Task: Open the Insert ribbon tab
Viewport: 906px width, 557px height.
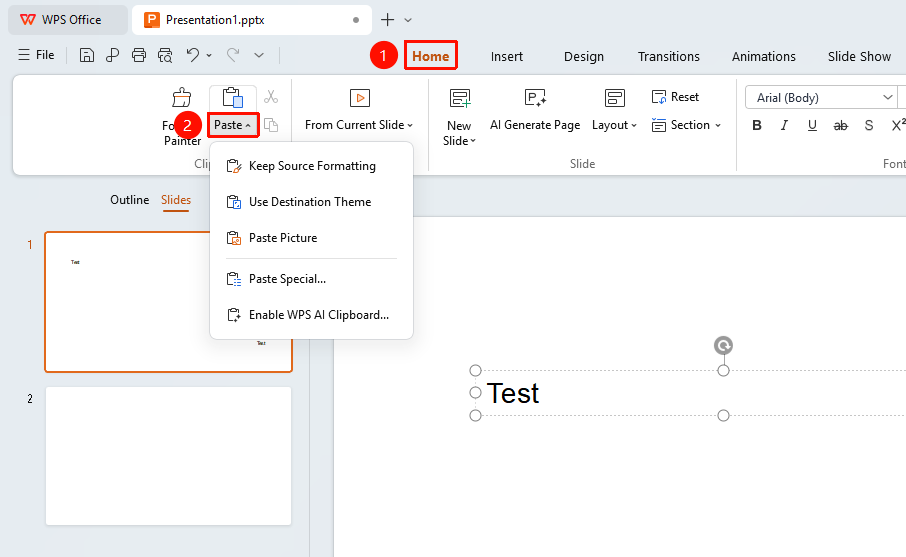Action: [507, 57]
